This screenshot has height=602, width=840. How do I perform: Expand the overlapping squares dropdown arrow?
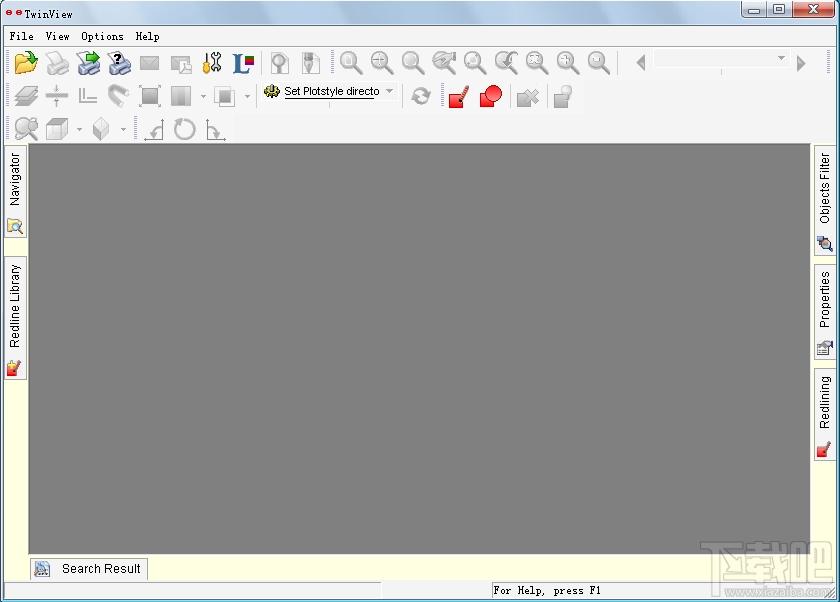coord(247,97)
